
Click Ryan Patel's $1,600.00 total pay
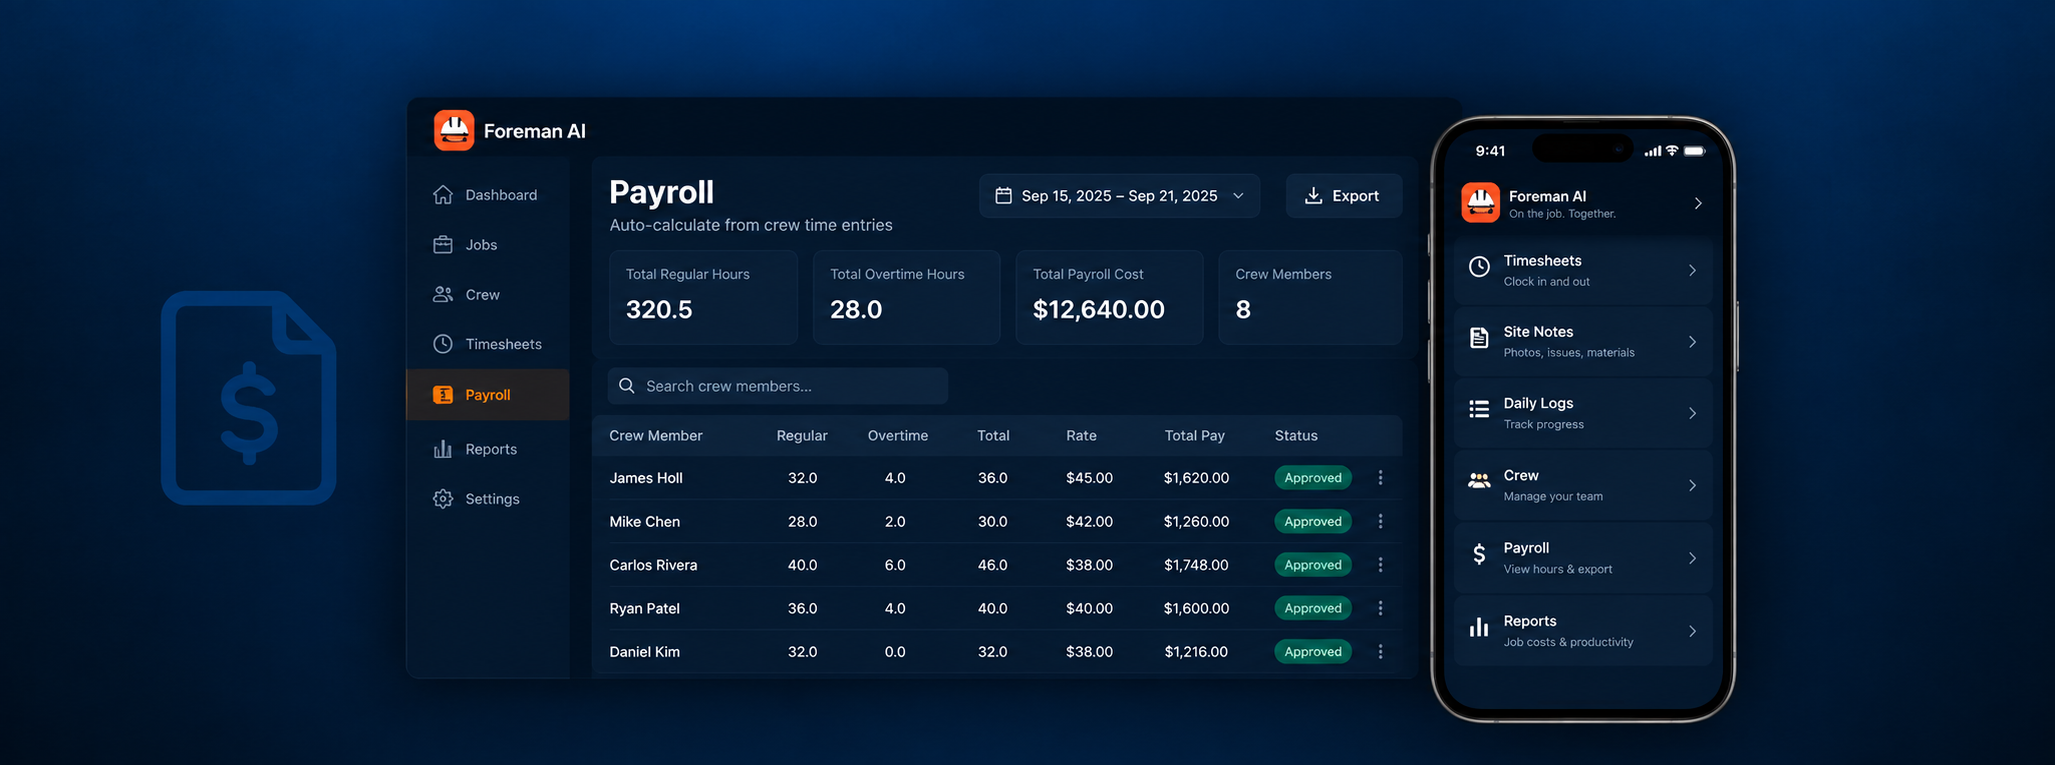[1196, 608]
